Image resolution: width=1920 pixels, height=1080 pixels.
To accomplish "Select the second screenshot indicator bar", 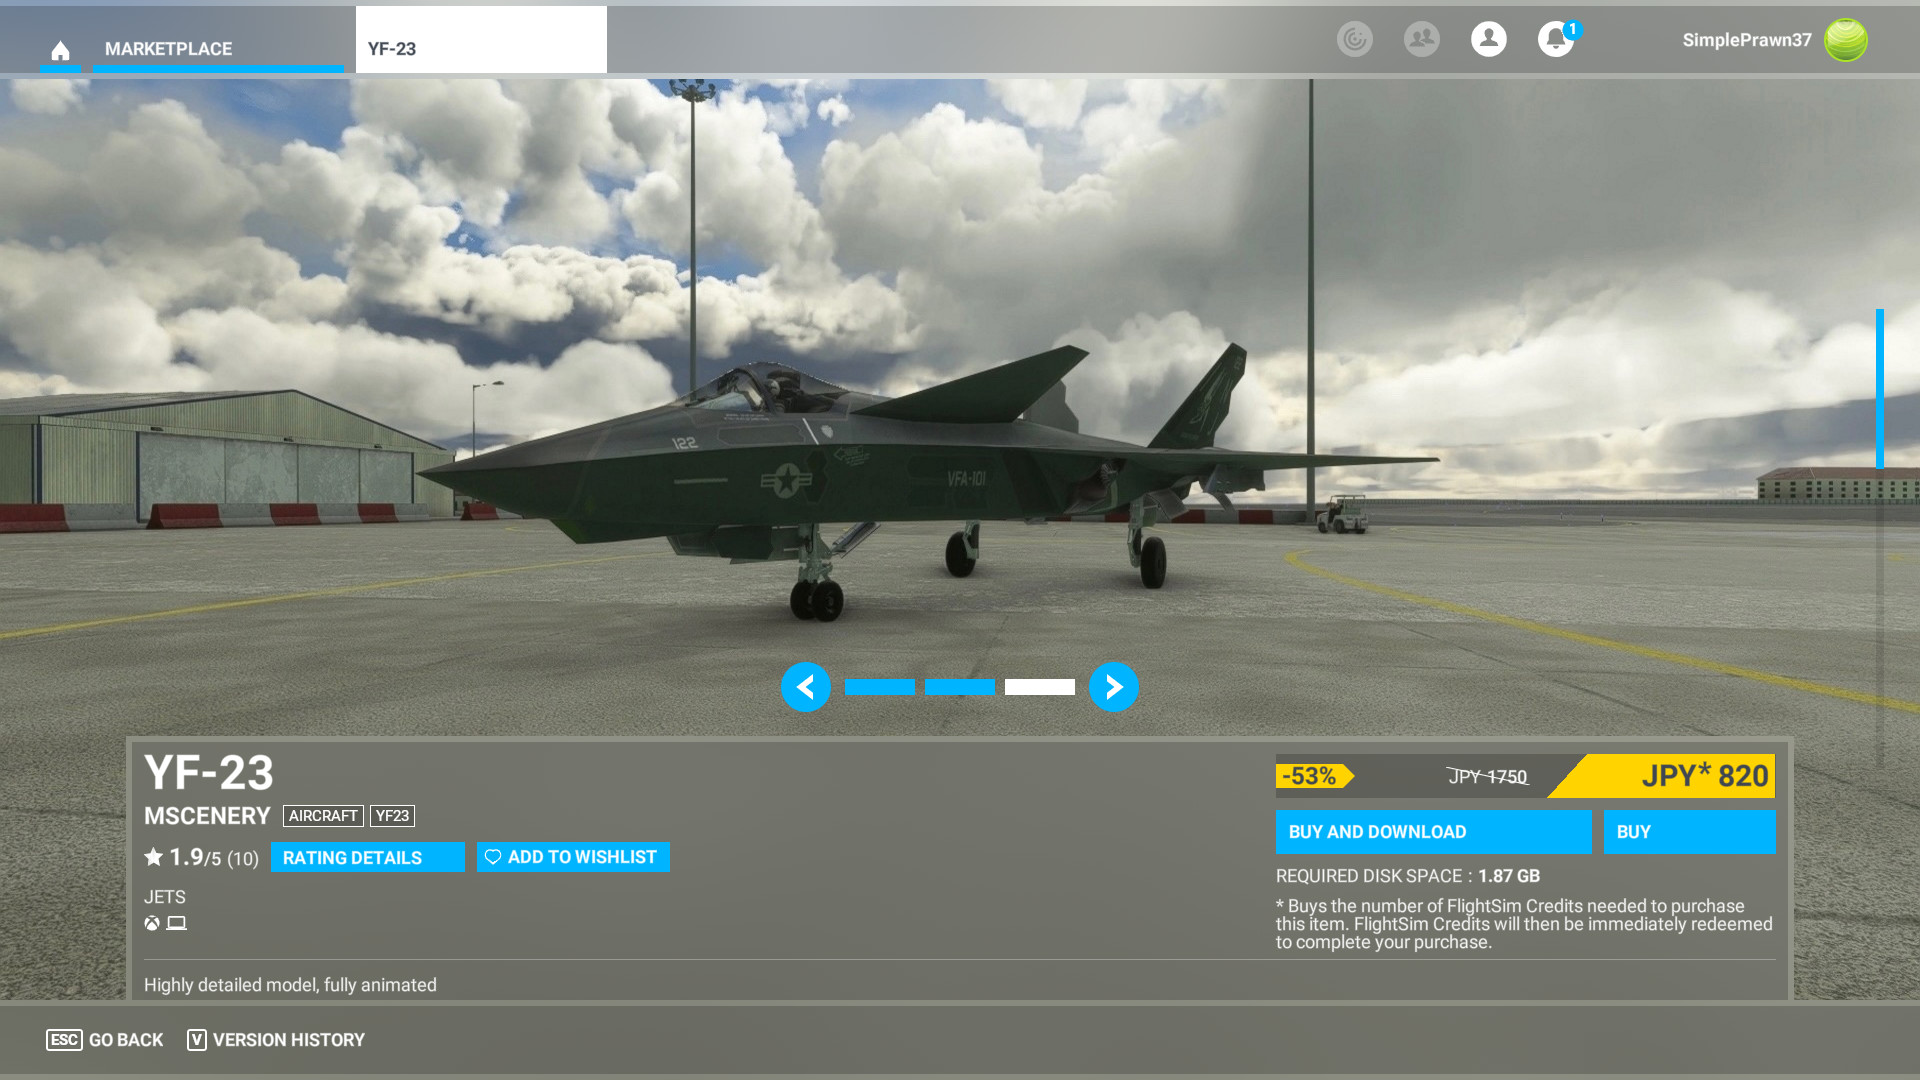I will click(x=960, y=687).
